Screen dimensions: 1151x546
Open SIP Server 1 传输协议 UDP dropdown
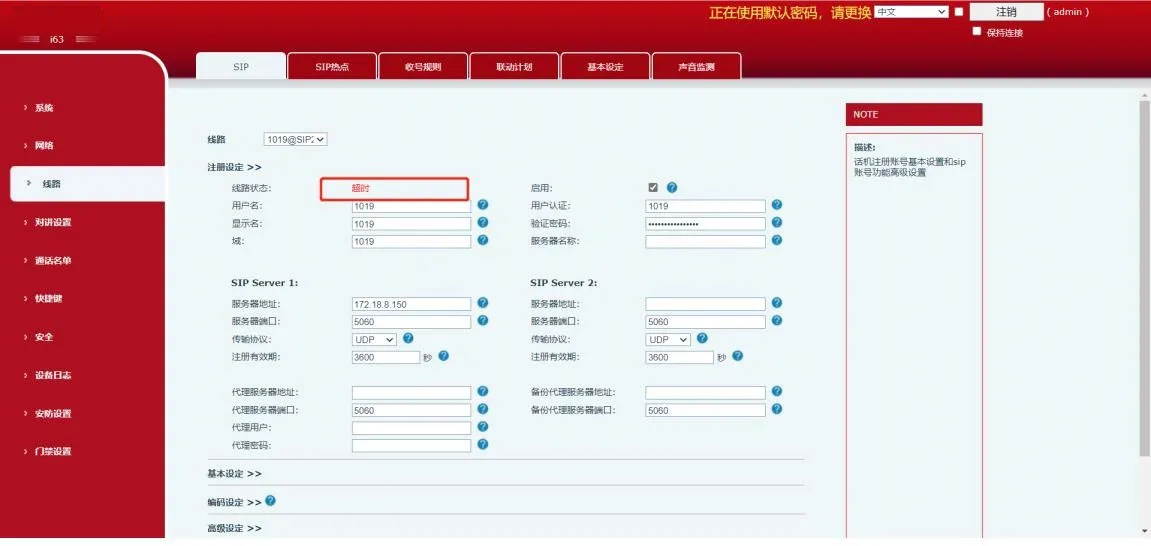(374, 339)
